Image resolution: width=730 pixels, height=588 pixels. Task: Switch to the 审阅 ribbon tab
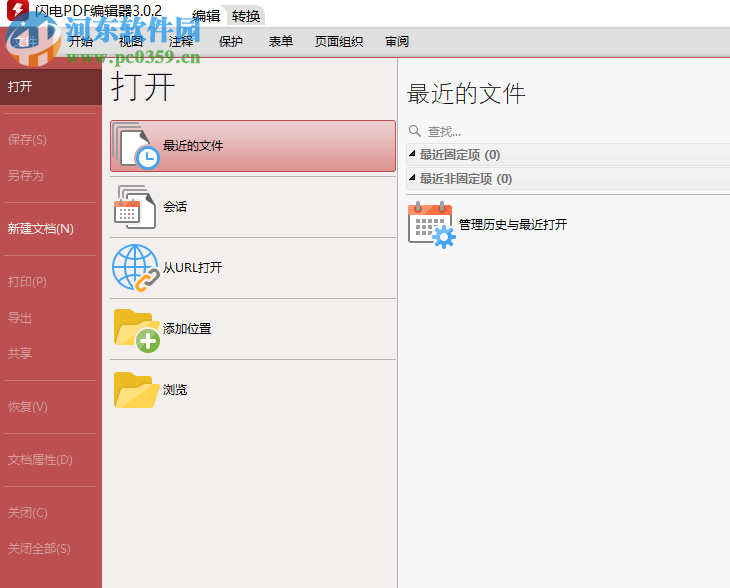397,41
